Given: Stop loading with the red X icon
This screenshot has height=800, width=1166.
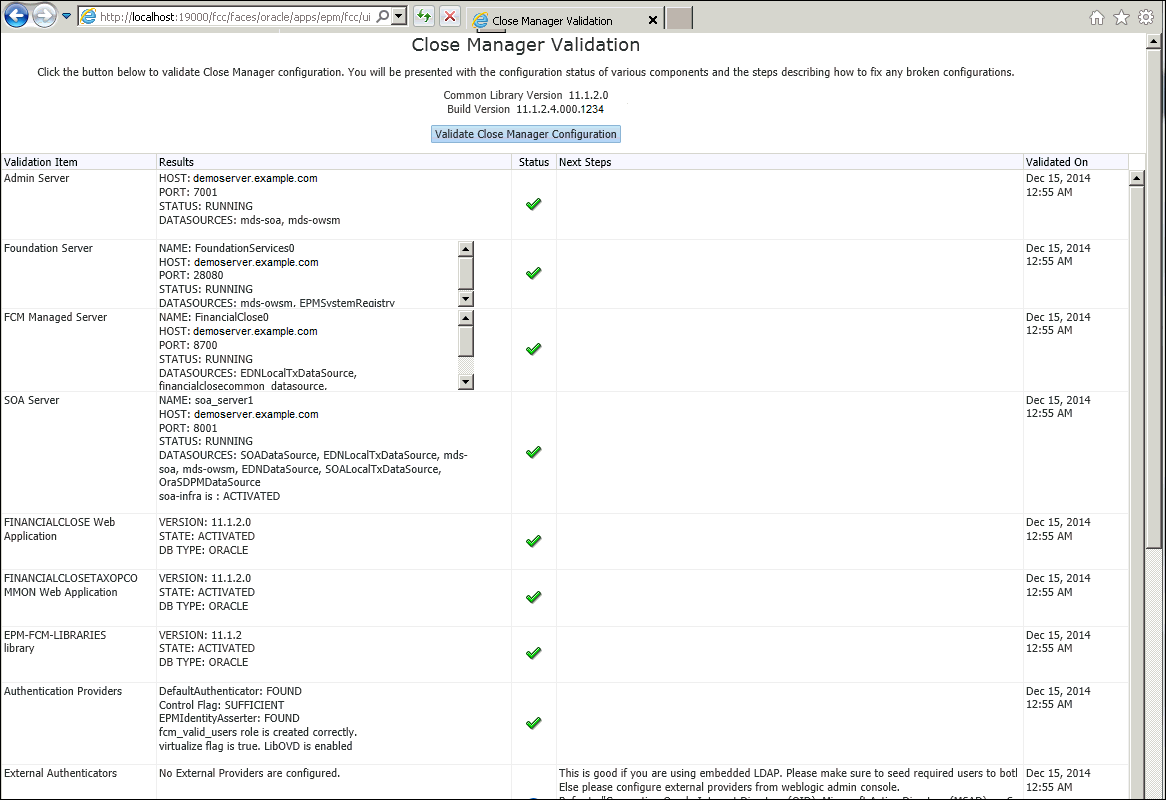Looking at the screenshot, I should (x=450, y=16).
